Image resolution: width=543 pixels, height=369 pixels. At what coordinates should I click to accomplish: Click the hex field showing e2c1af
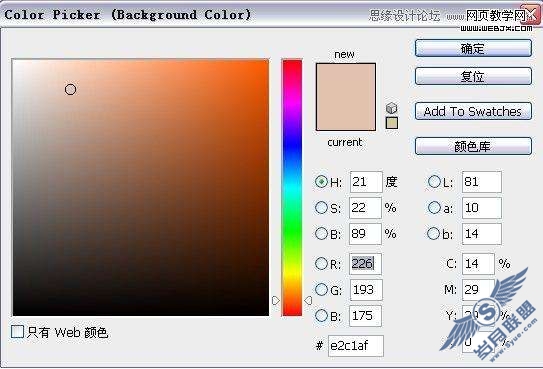356,345
